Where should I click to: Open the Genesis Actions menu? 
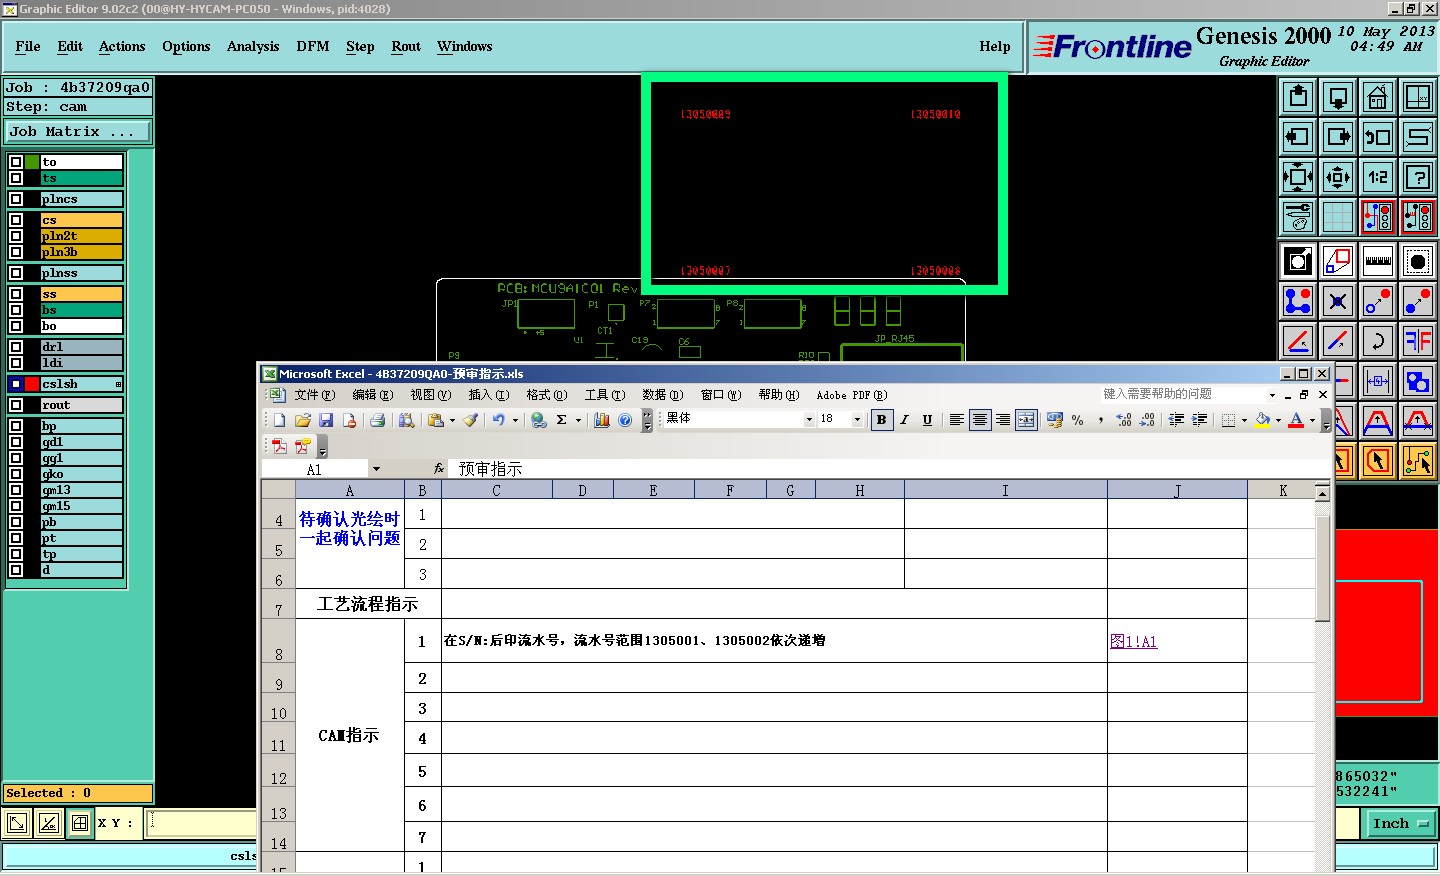pos(122,46)
